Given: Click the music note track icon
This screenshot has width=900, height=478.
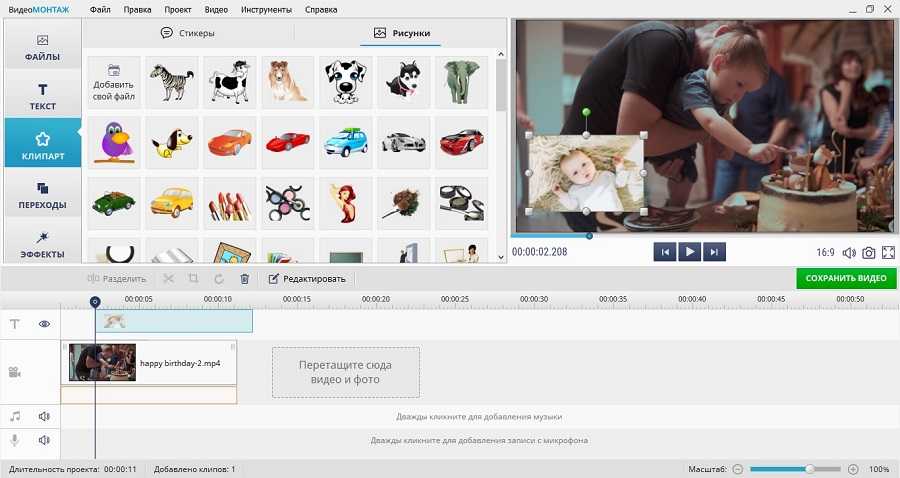Looking at the screenshot, I should coord(15,417).
